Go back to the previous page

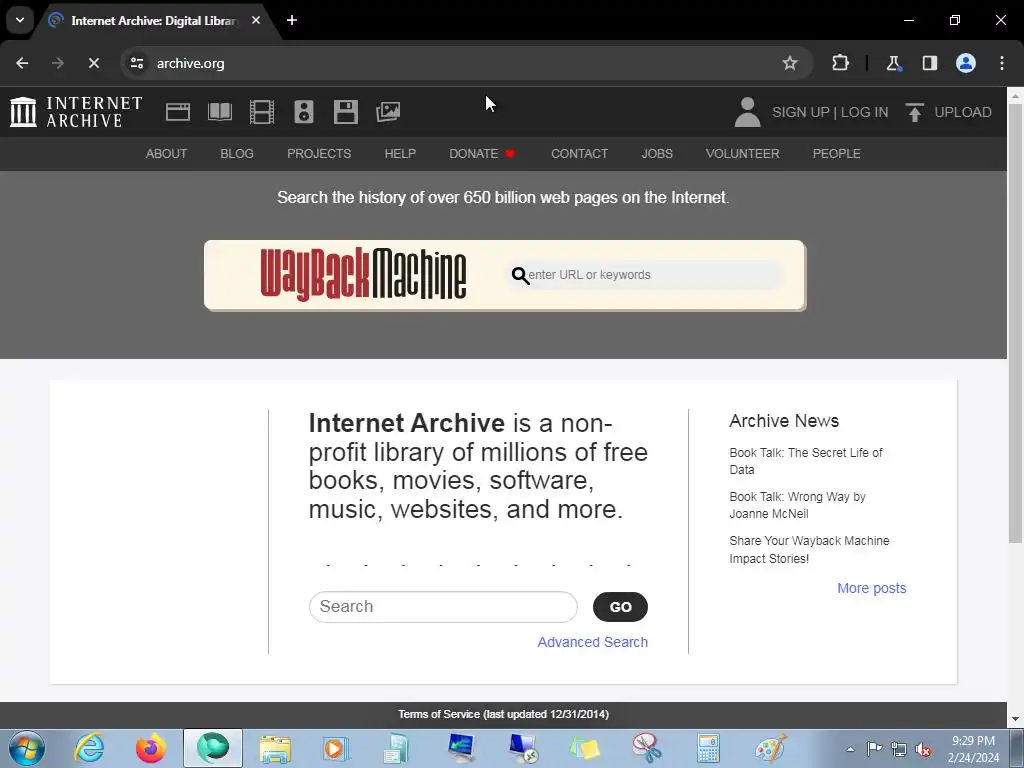pos(22,63)
